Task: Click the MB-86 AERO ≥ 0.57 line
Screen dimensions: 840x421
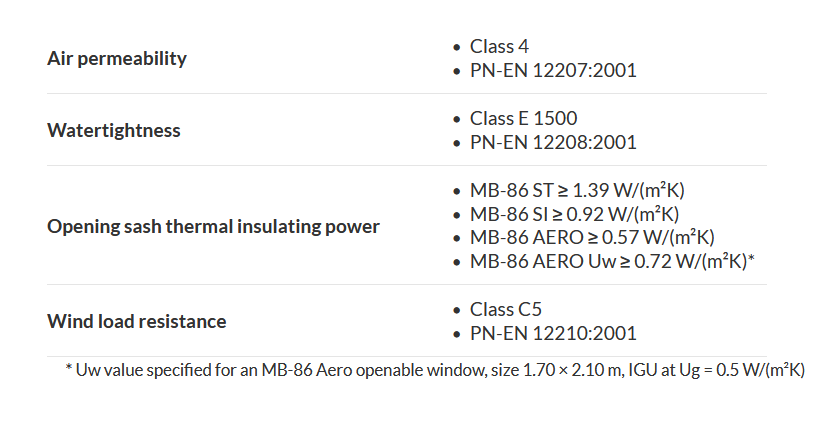Action: point(592,238)
